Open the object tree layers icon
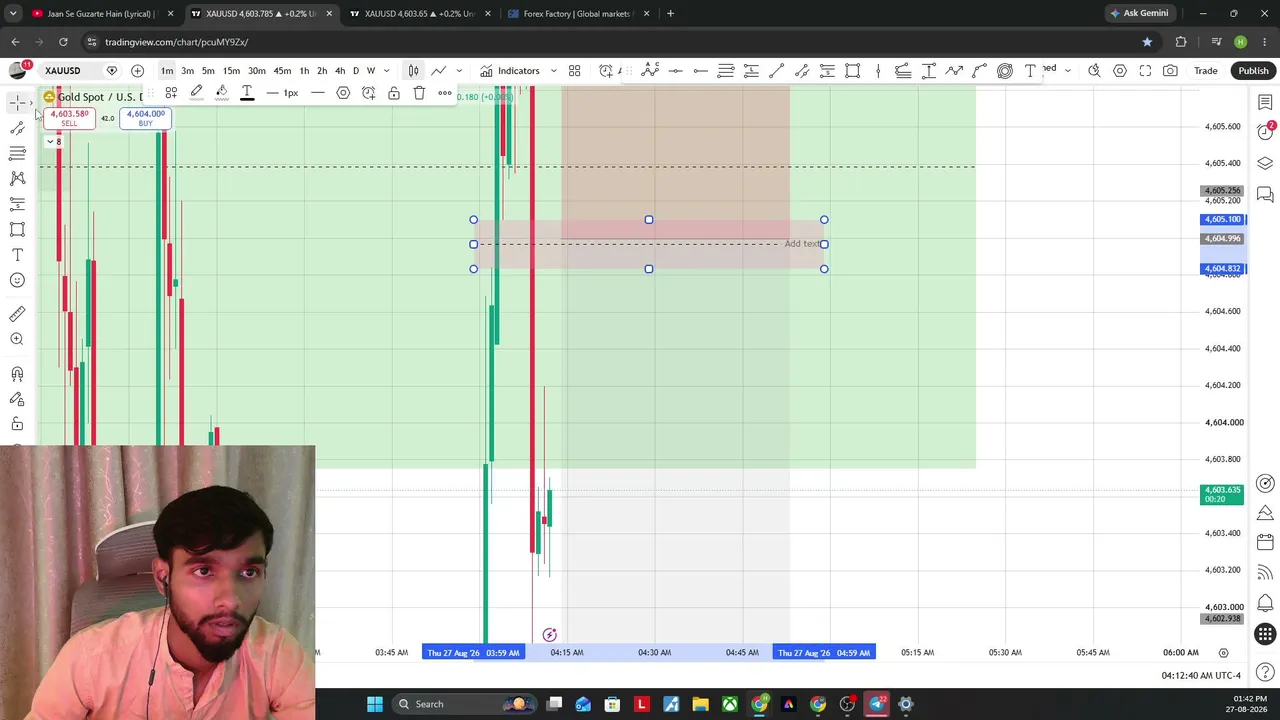This screenshot has width=1280, height=720. coord(1265,164)
